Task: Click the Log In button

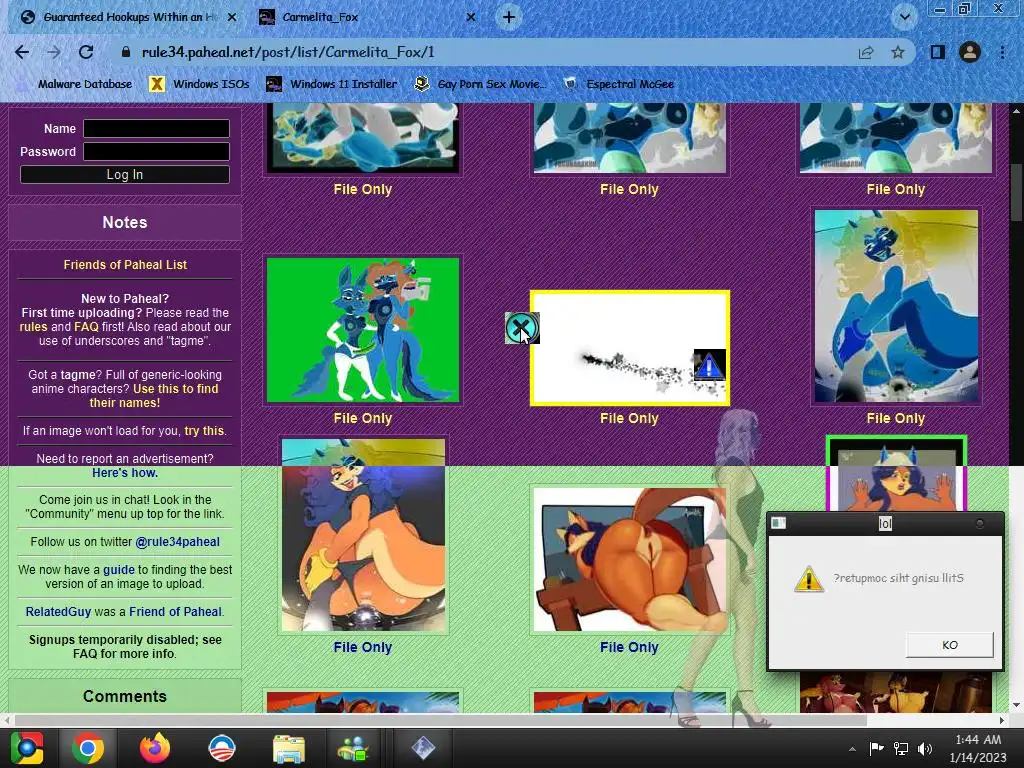Action: pyautogui.click(x=125, y=174)
